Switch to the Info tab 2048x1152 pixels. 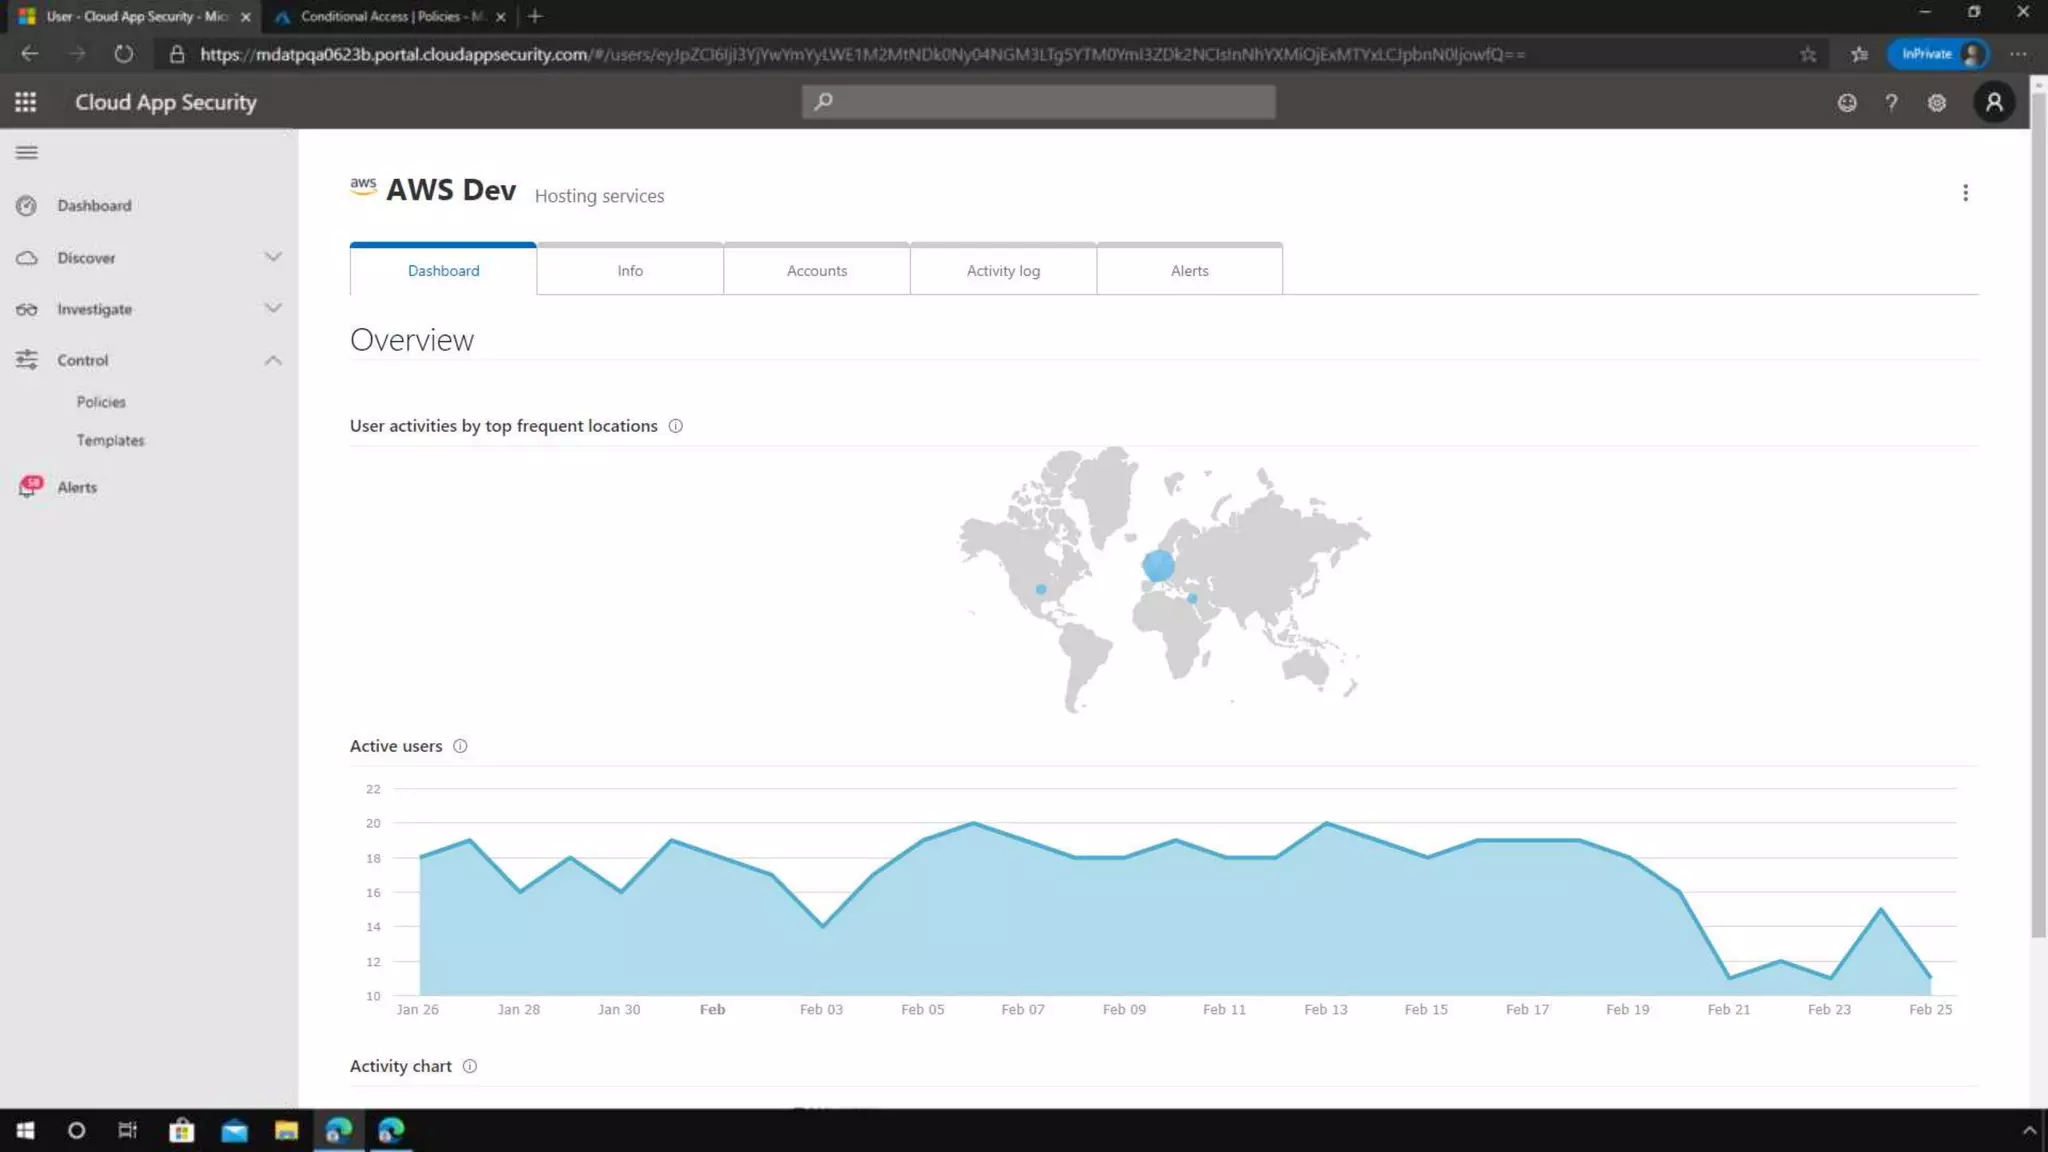pos(630,270)
